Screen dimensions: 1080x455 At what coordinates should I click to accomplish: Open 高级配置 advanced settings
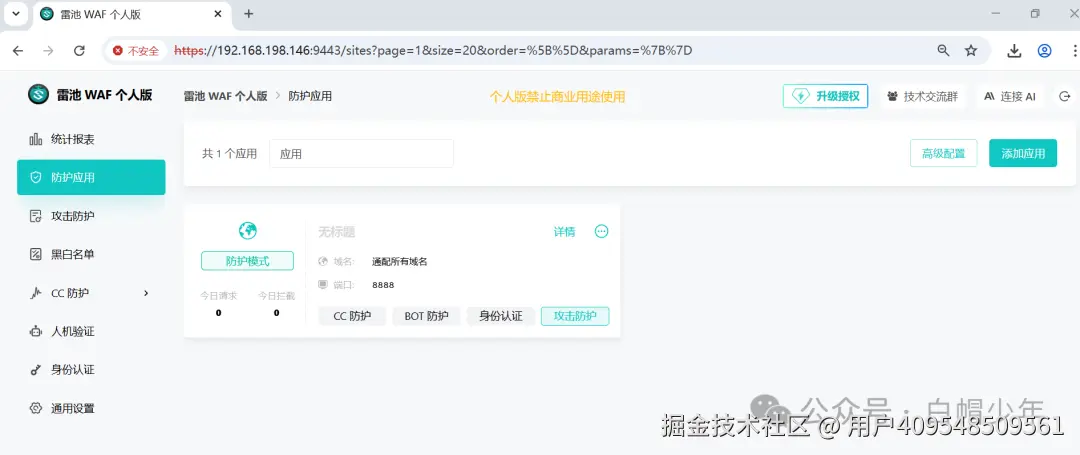tap(944, 154)
